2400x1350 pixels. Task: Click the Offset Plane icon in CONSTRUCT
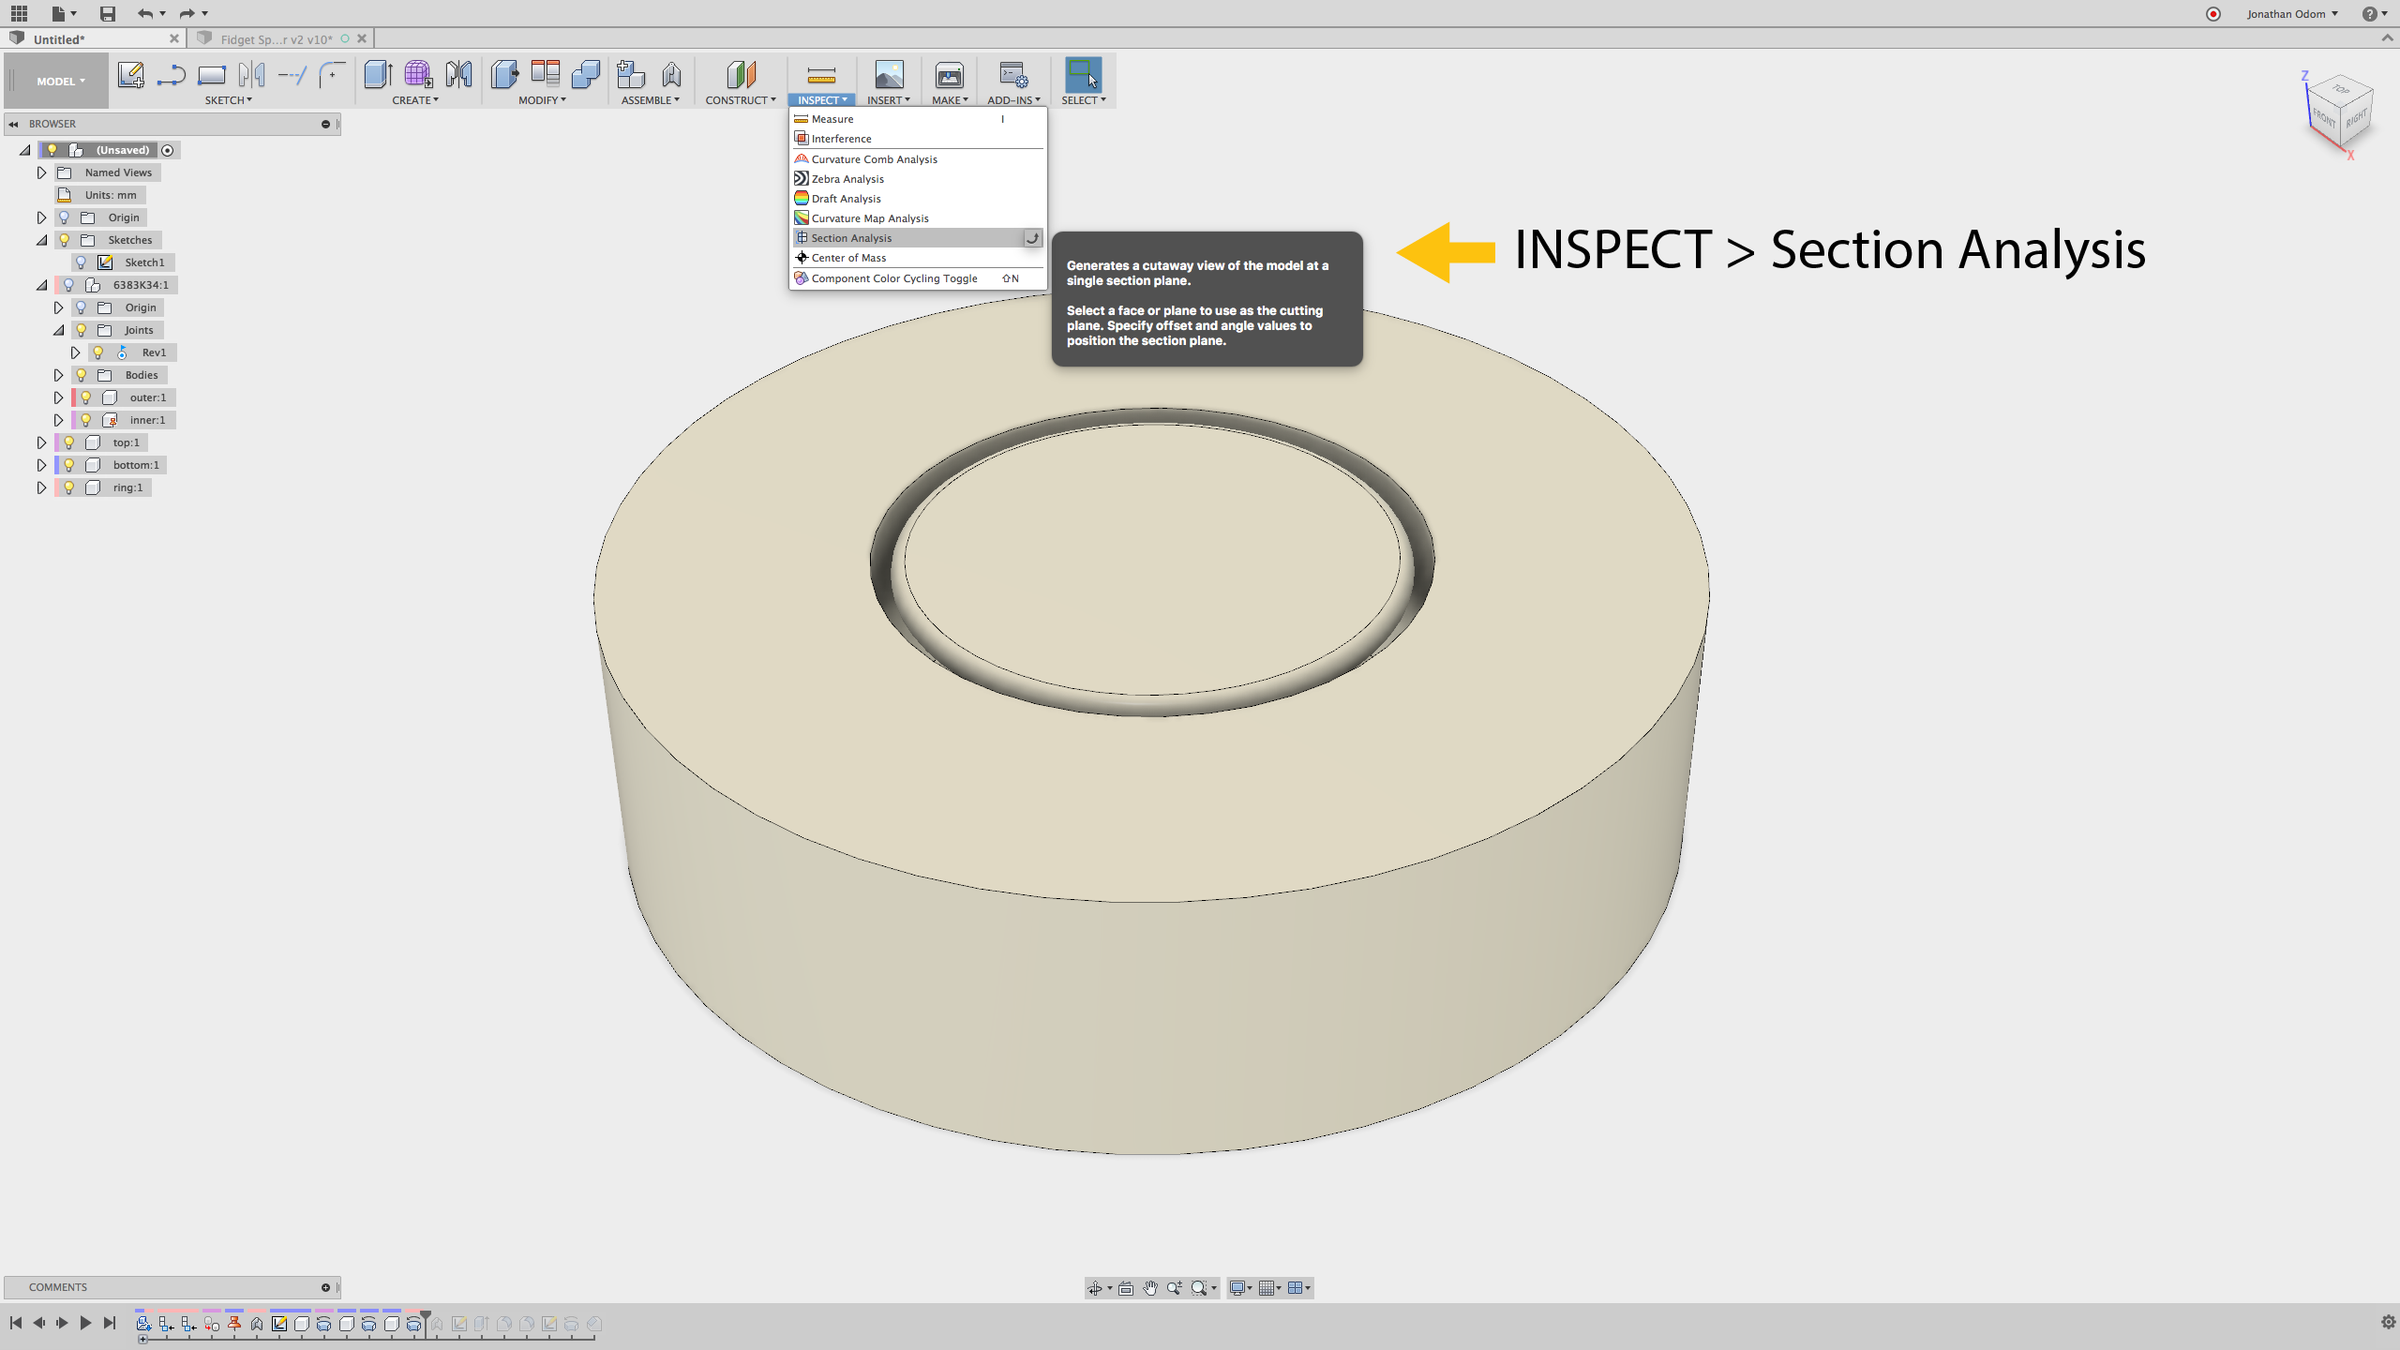[740, 75]
